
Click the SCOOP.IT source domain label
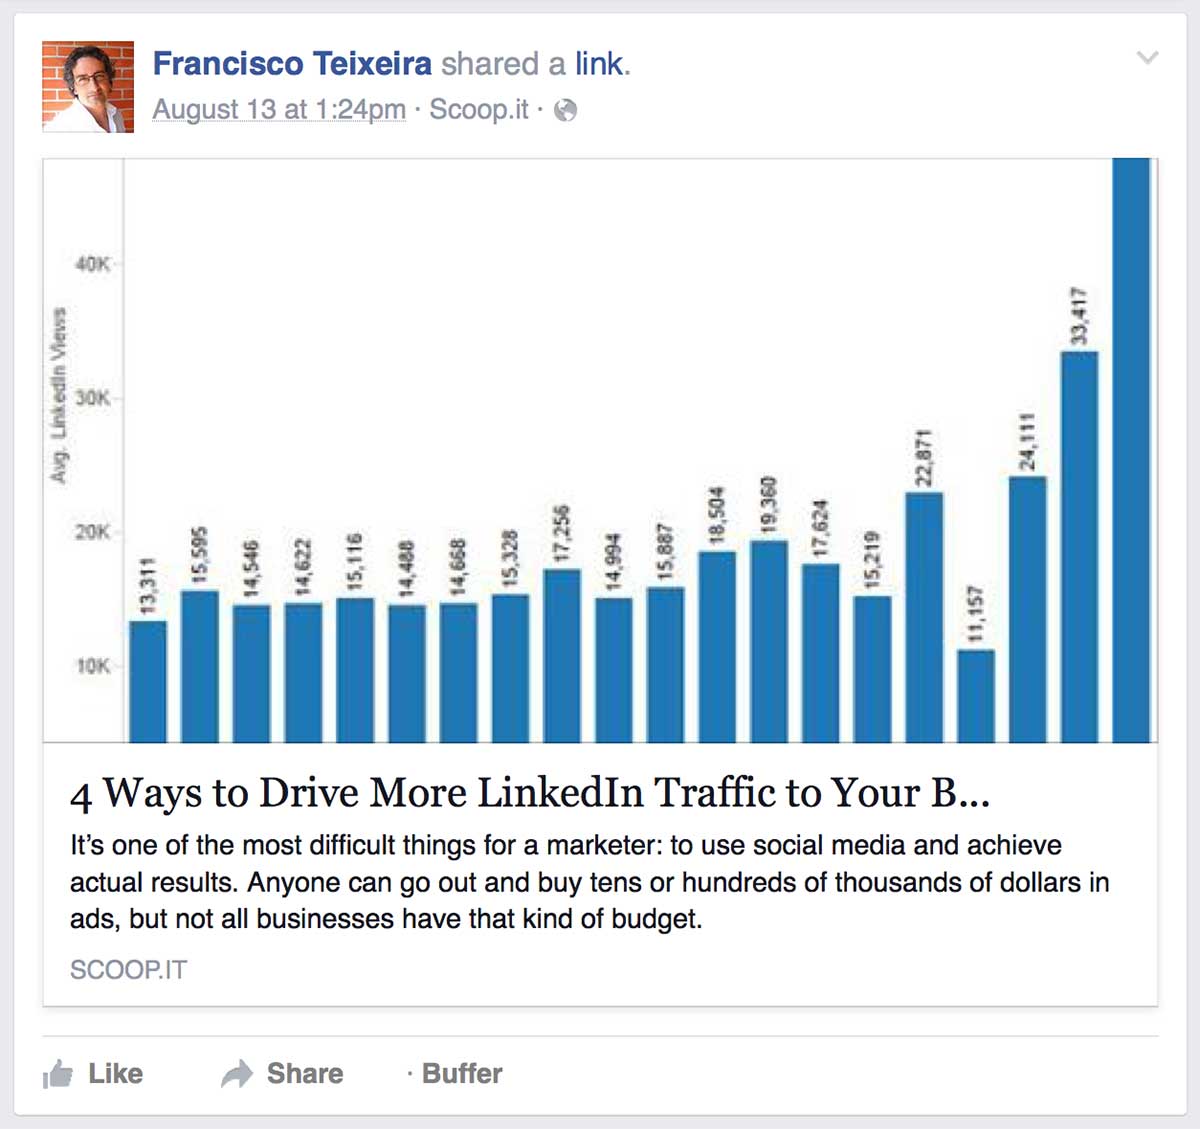tap(128, 970)
